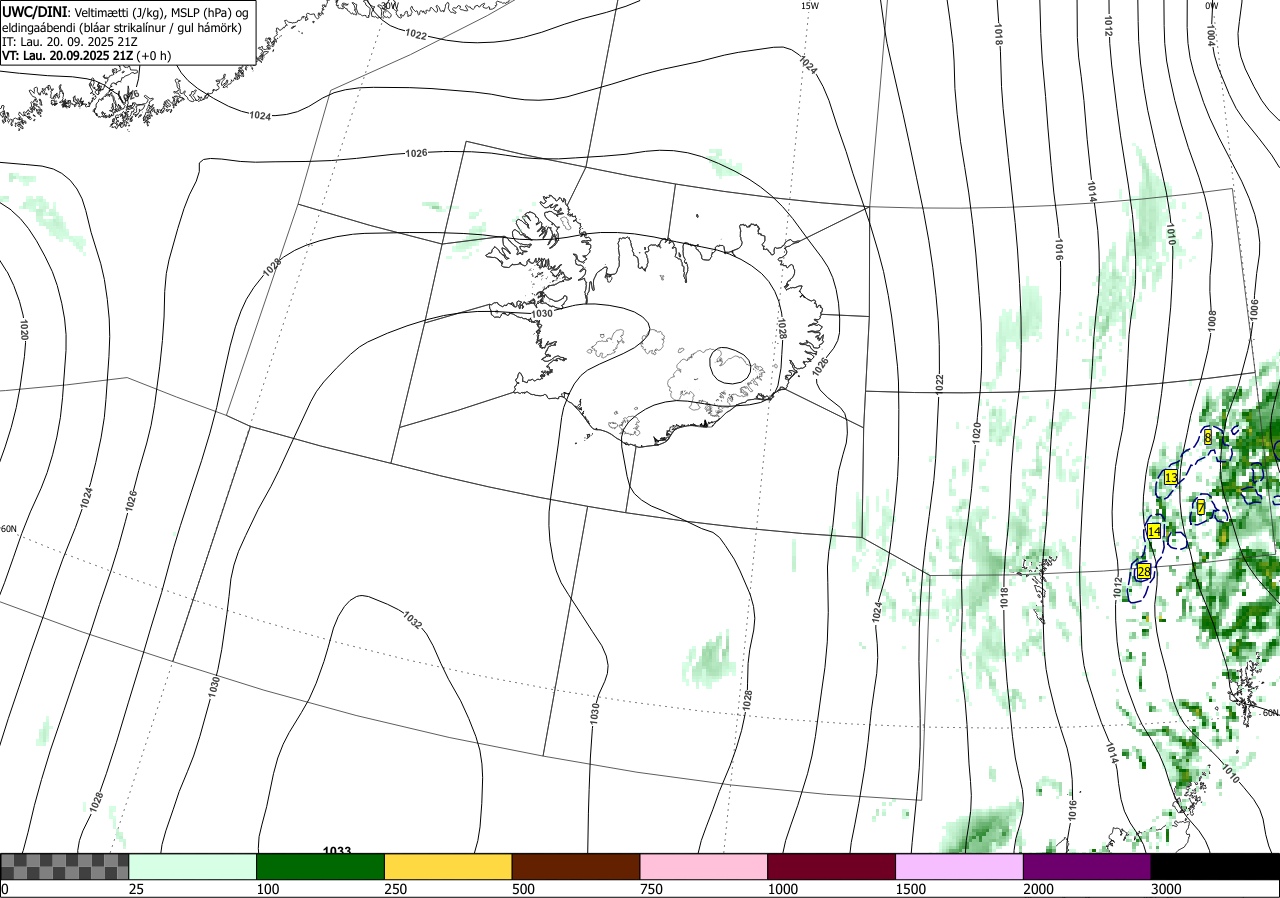This screenshot has width=1280, height=898.
Task: Click the "1006" isobar label
Action: pos(1255,309)
